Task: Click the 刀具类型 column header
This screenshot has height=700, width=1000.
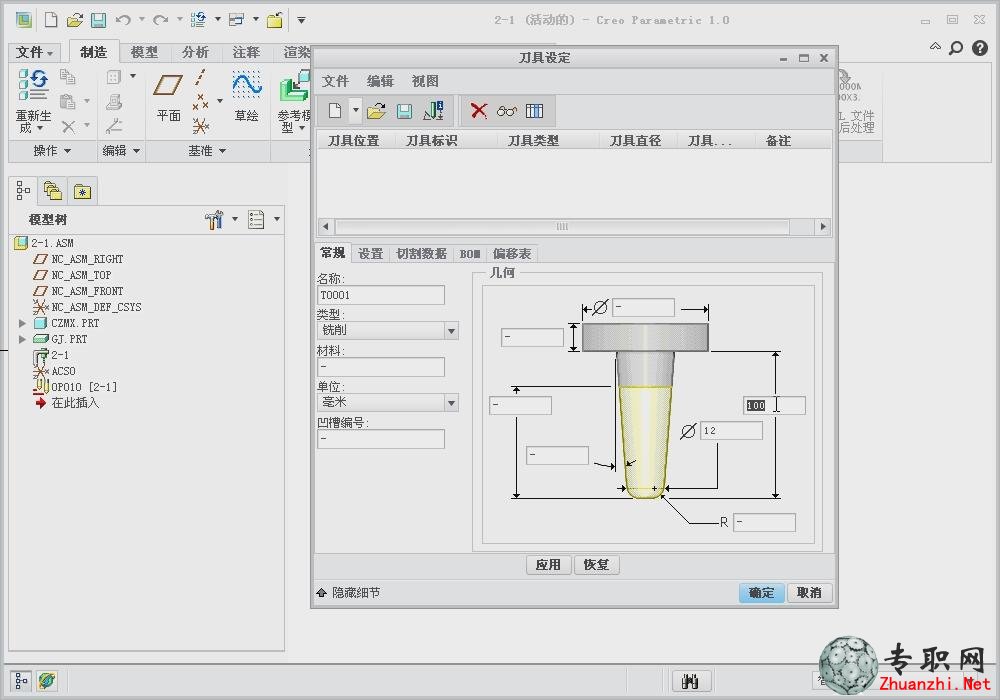Action: tap(533, 141)
